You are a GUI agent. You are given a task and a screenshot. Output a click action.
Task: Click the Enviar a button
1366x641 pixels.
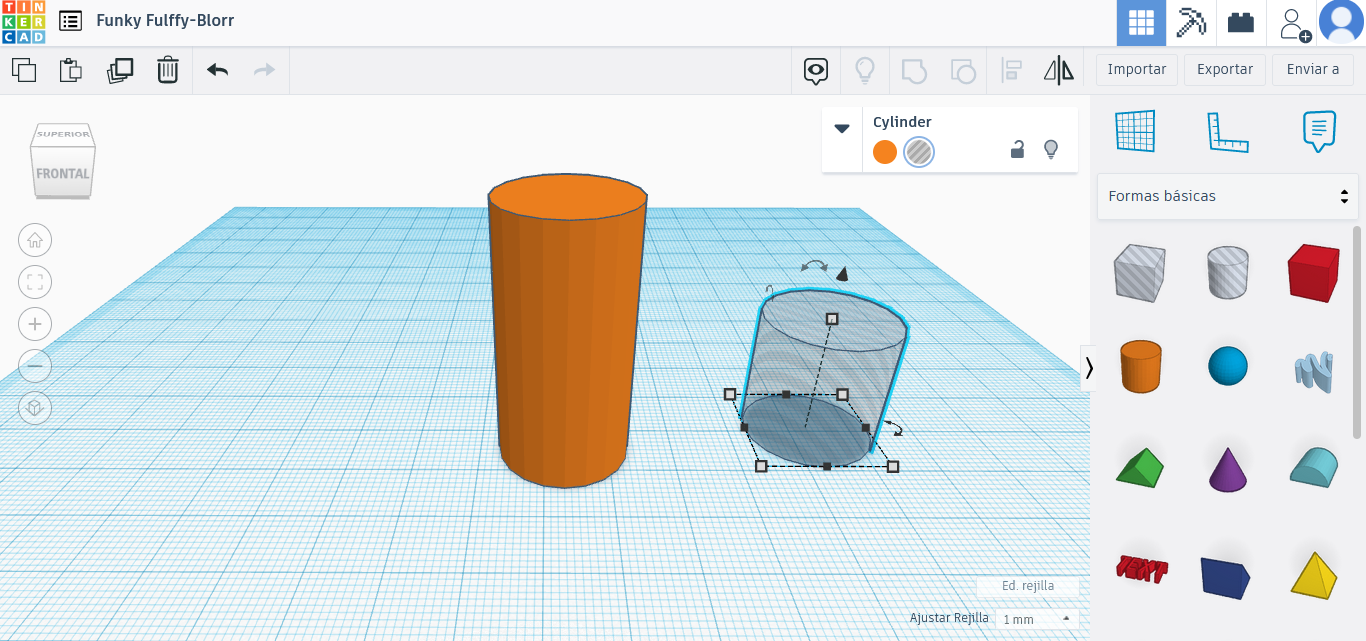1313,70
